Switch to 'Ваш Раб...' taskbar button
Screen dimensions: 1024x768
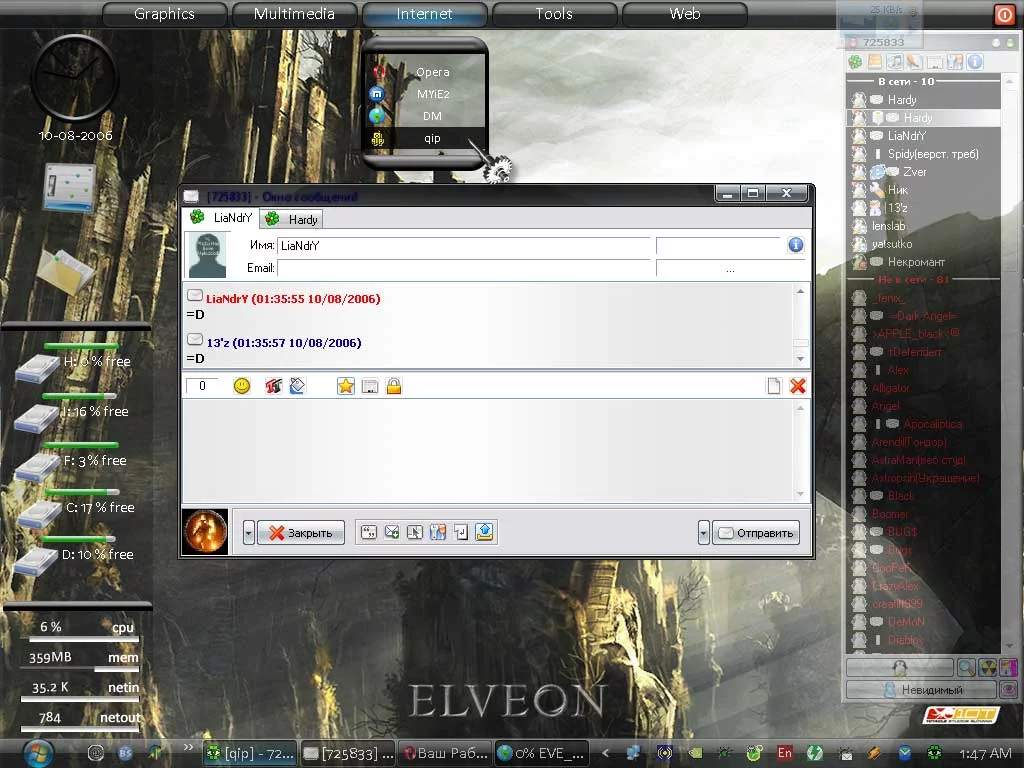[x=445, y=753]
